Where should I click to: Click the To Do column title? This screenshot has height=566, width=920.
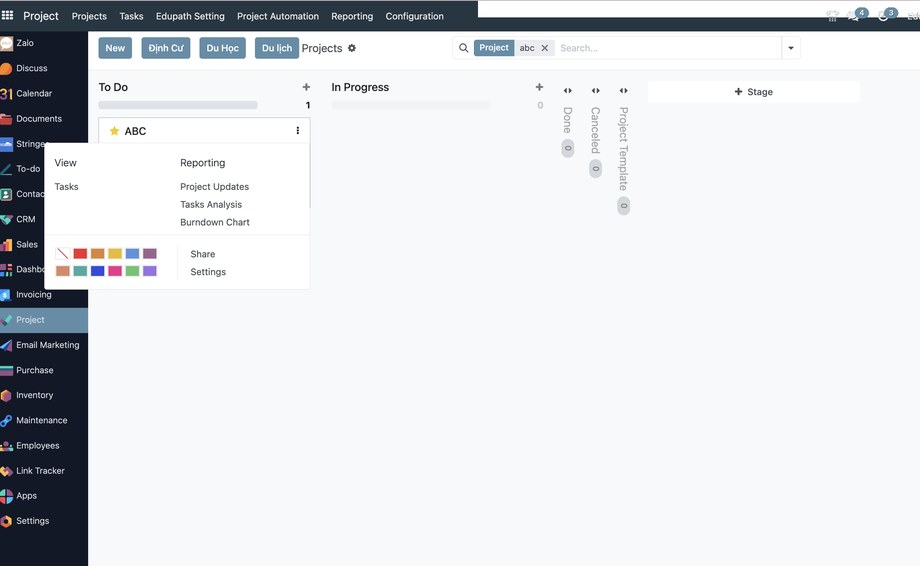coord(113,87)
